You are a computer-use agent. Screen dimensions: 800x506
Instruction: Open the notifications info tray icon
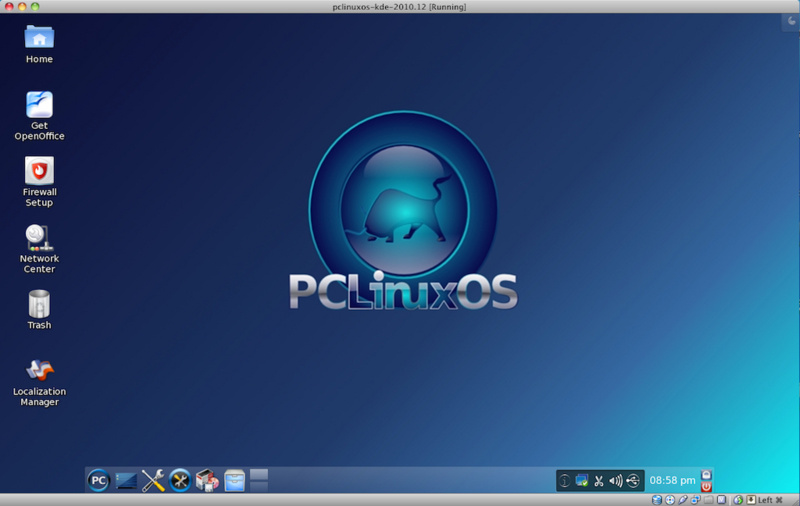click(x=564, y=480)
